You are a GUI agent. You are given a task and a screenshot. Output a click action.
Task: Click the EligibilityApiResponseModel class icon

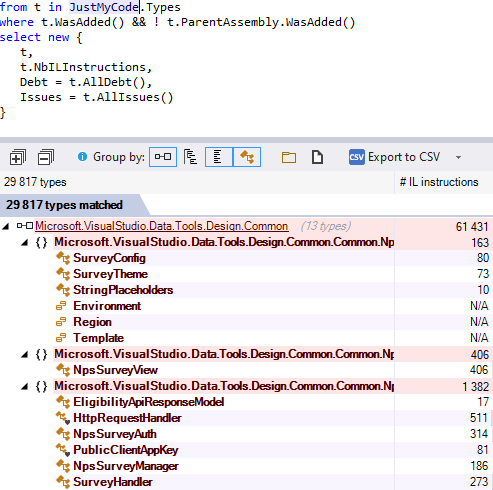coord(63,402)
